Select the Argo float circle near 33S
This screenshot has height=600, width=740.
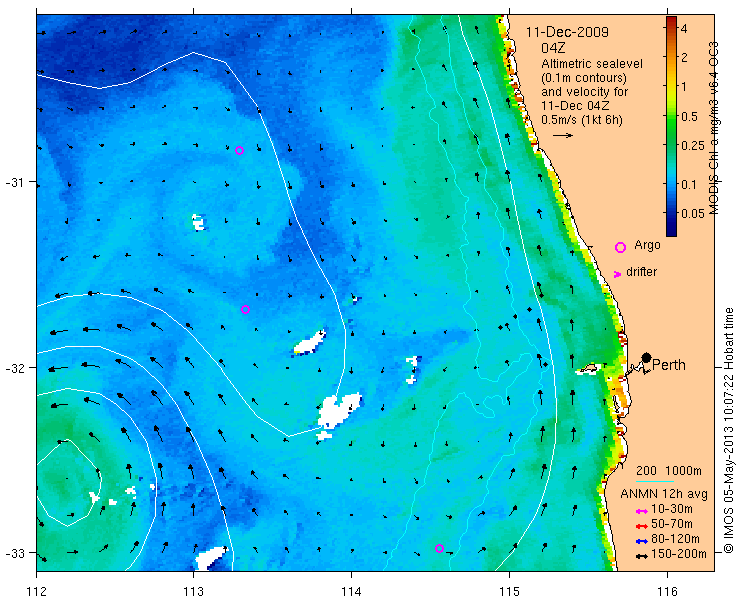point(439,548)
